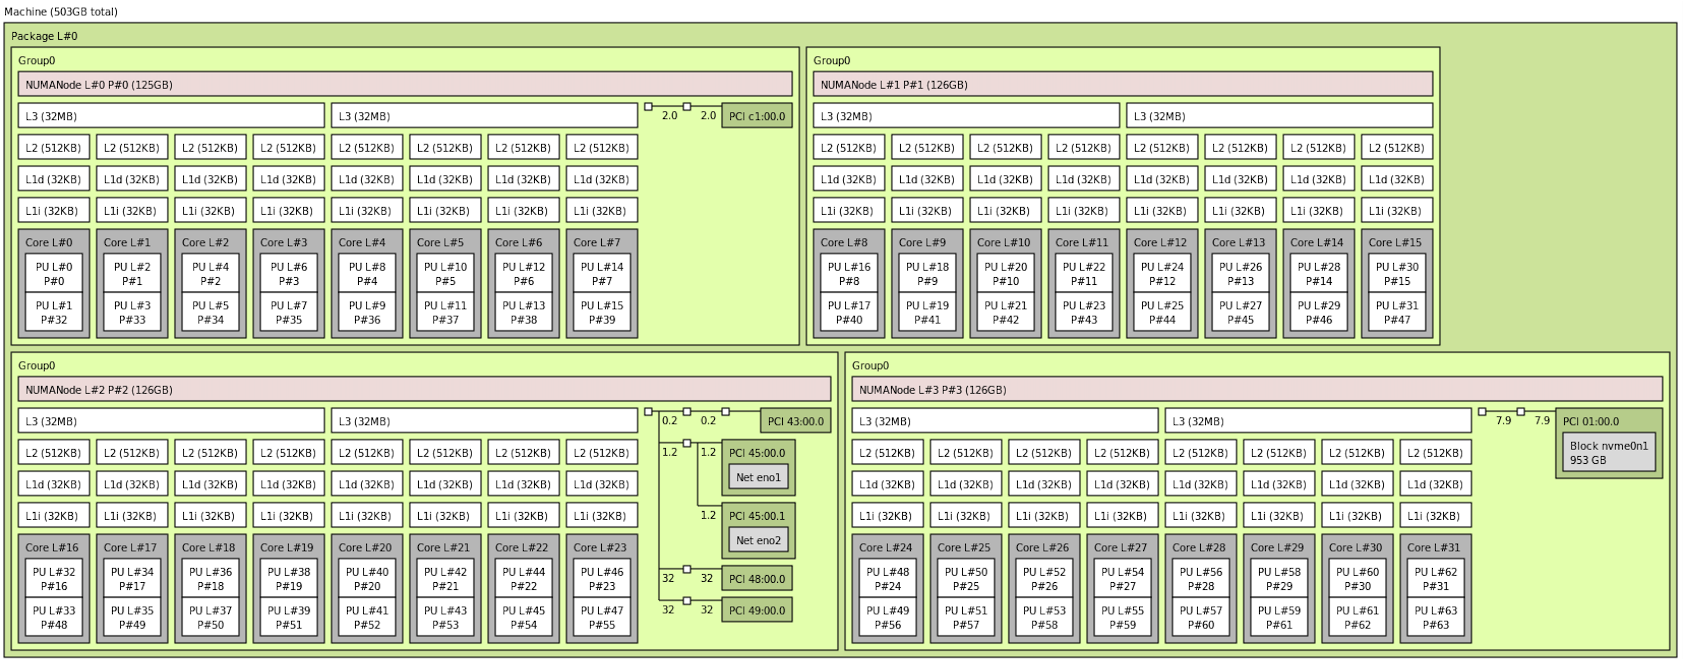Select the PU L#32 P#16 box

pyautogui.click(x=54, y=579)
